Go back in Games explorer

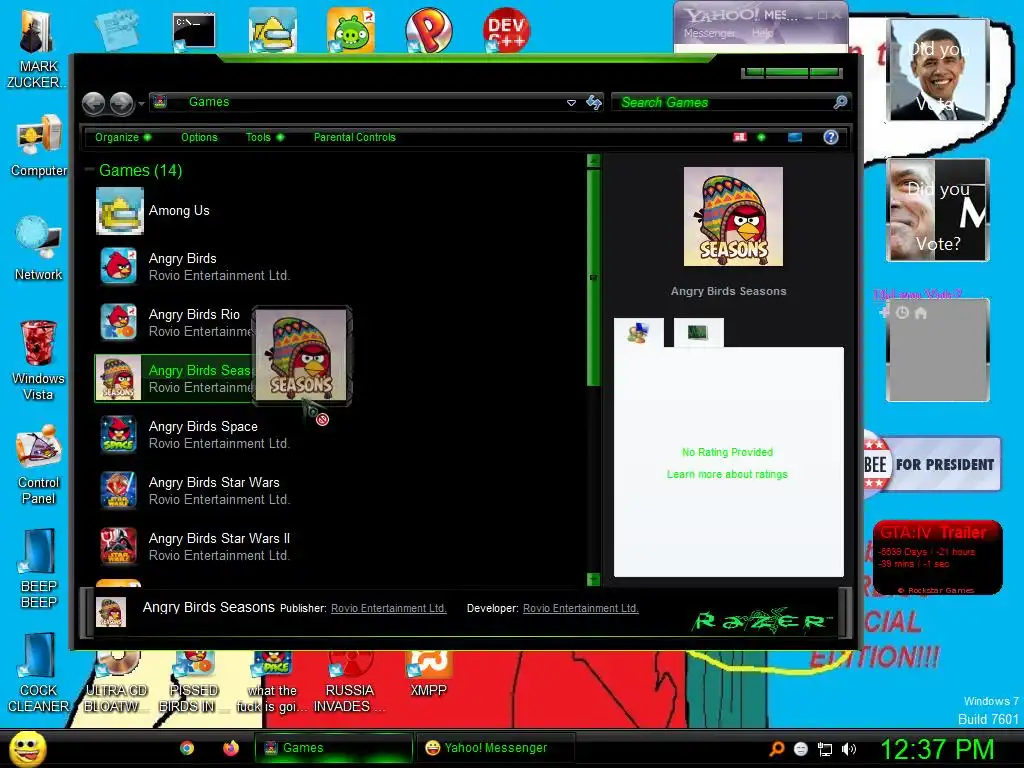(x=93, y=103)
